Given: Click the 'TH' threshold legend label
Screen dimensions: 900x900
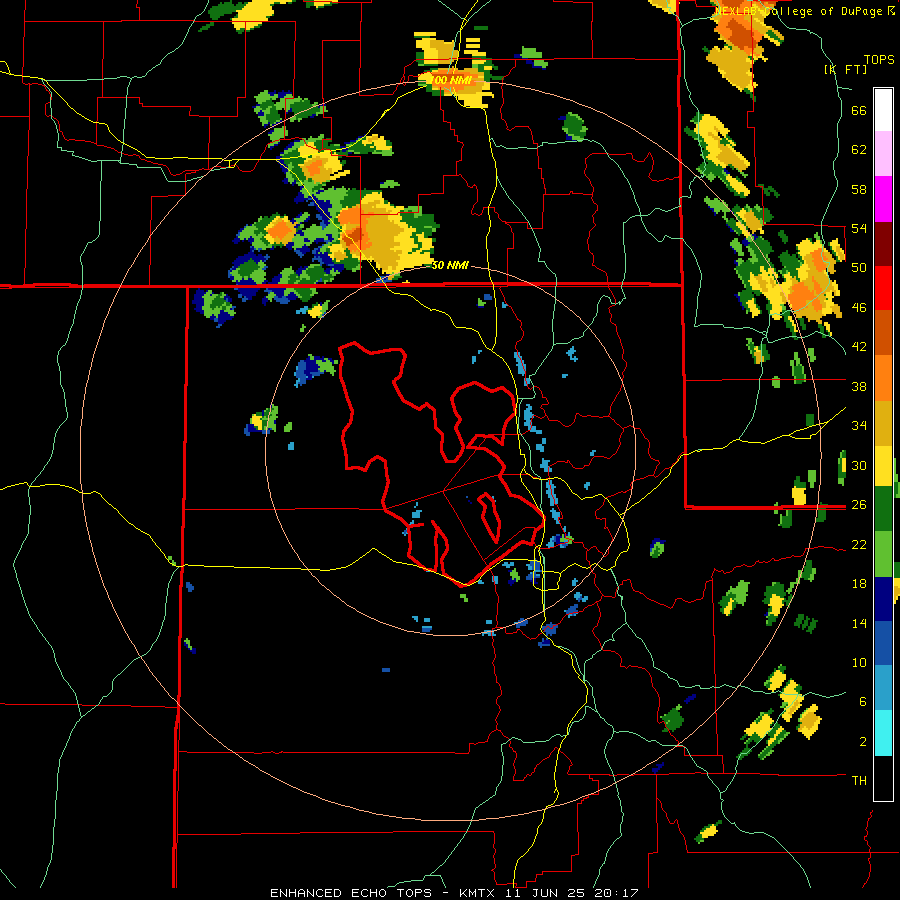Looking at the screenshot, I should tap(859, 781).
